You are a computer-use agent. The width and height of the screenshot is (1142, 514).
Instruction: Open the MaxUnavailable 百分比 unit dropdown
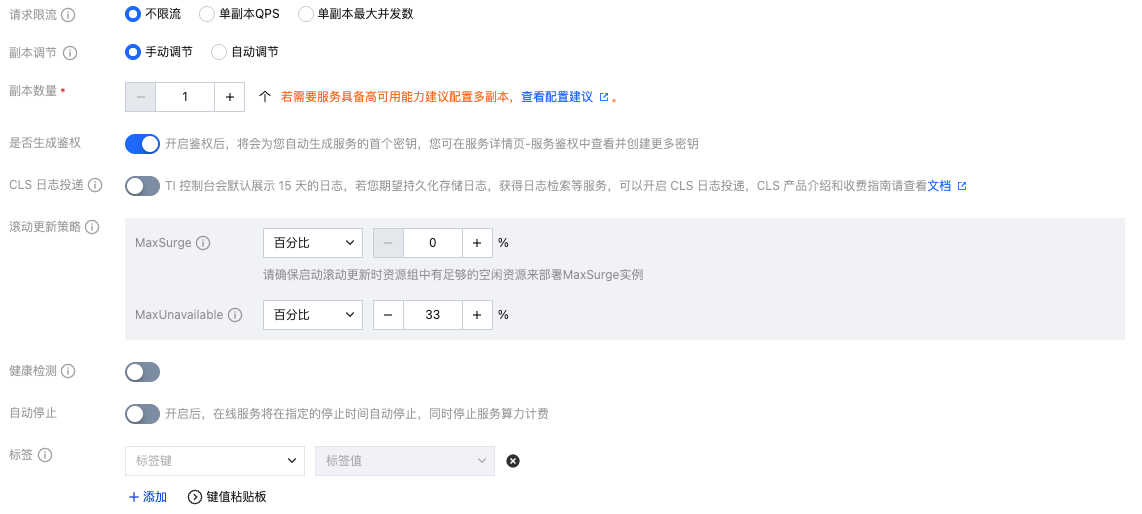pyautogui.click(x=312, y=315)
